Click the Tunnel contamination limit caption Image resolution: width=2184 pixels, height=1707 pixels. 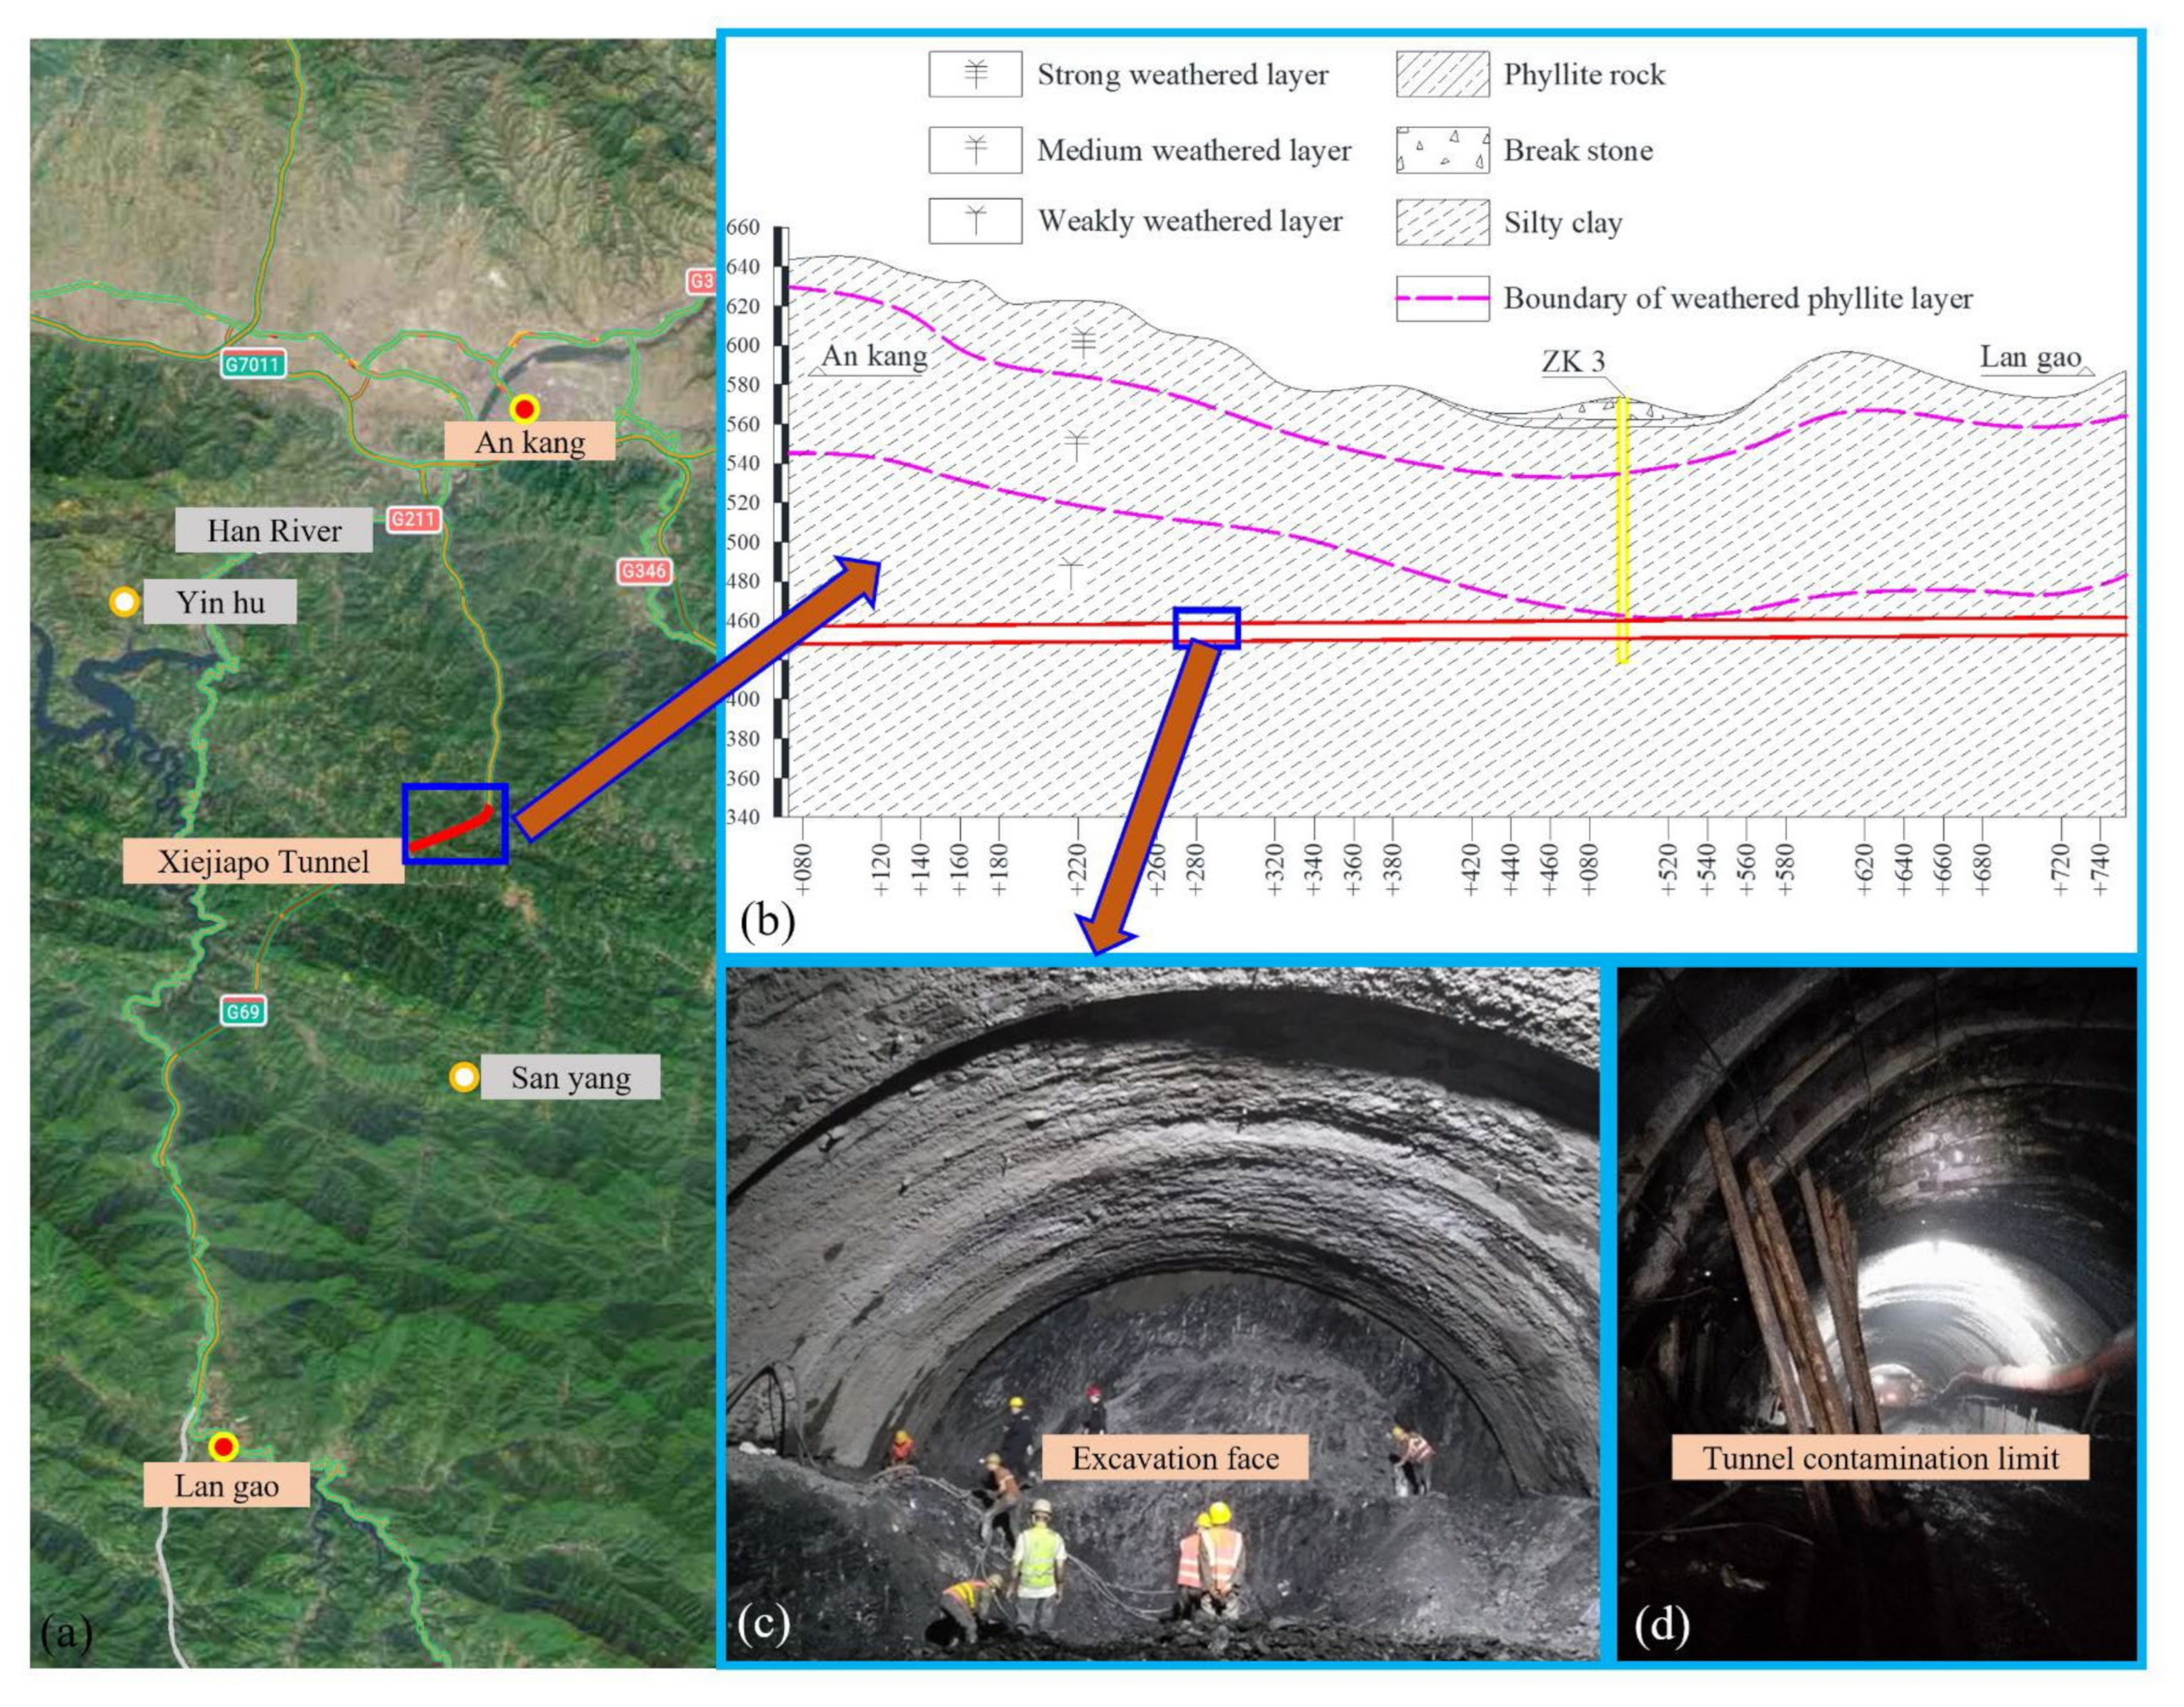1880,1458
